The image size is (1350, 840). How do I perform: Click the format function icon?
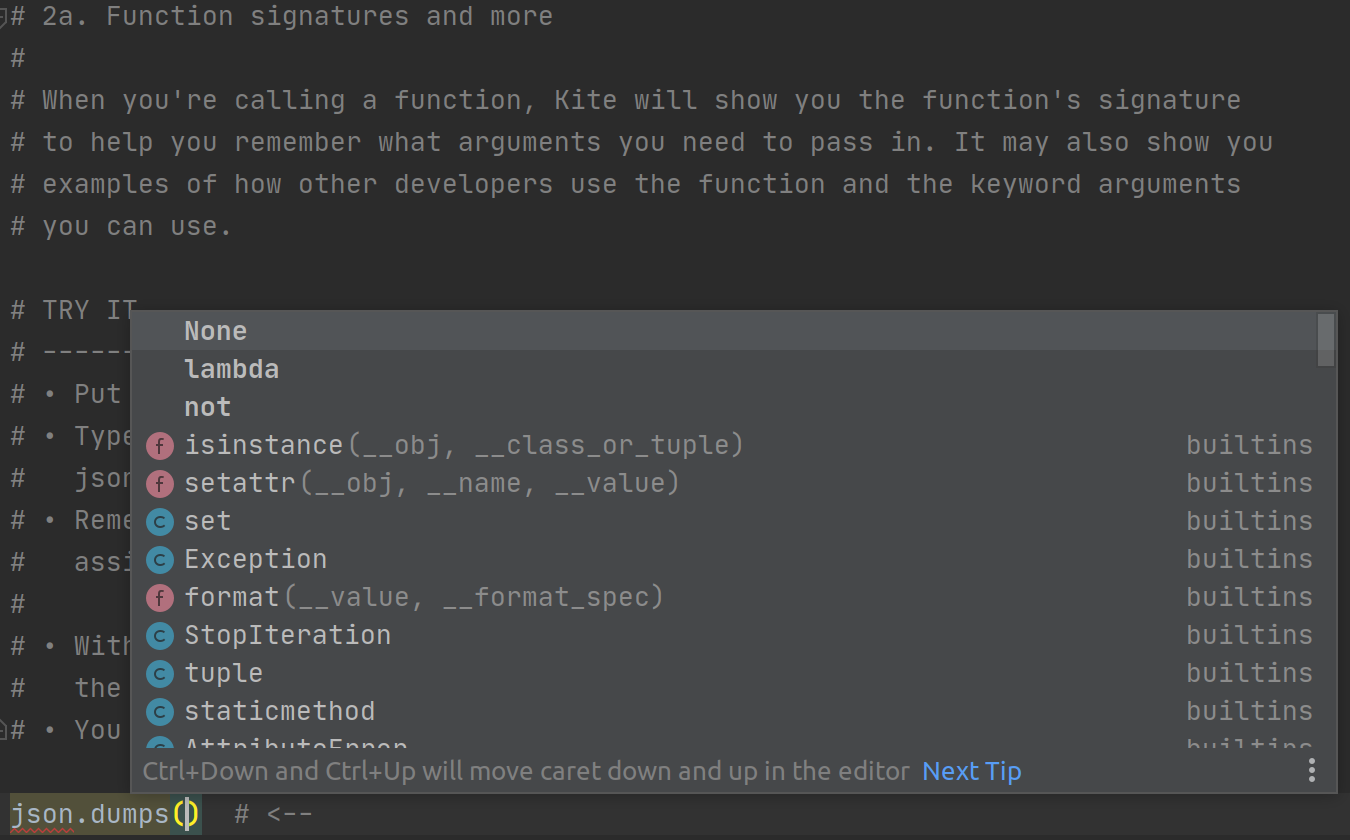tap(160, 597)
